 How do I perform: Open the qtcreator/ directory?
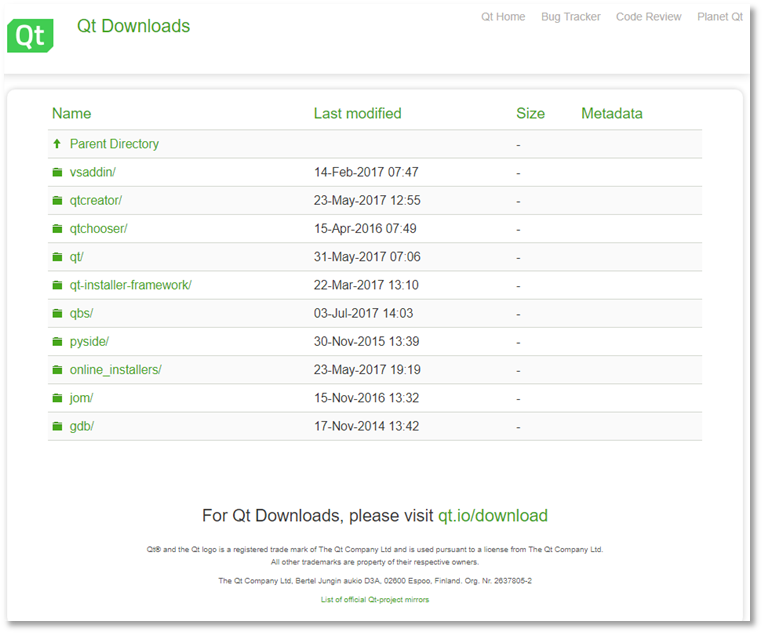pyautogui.click(x=96, y=200)
